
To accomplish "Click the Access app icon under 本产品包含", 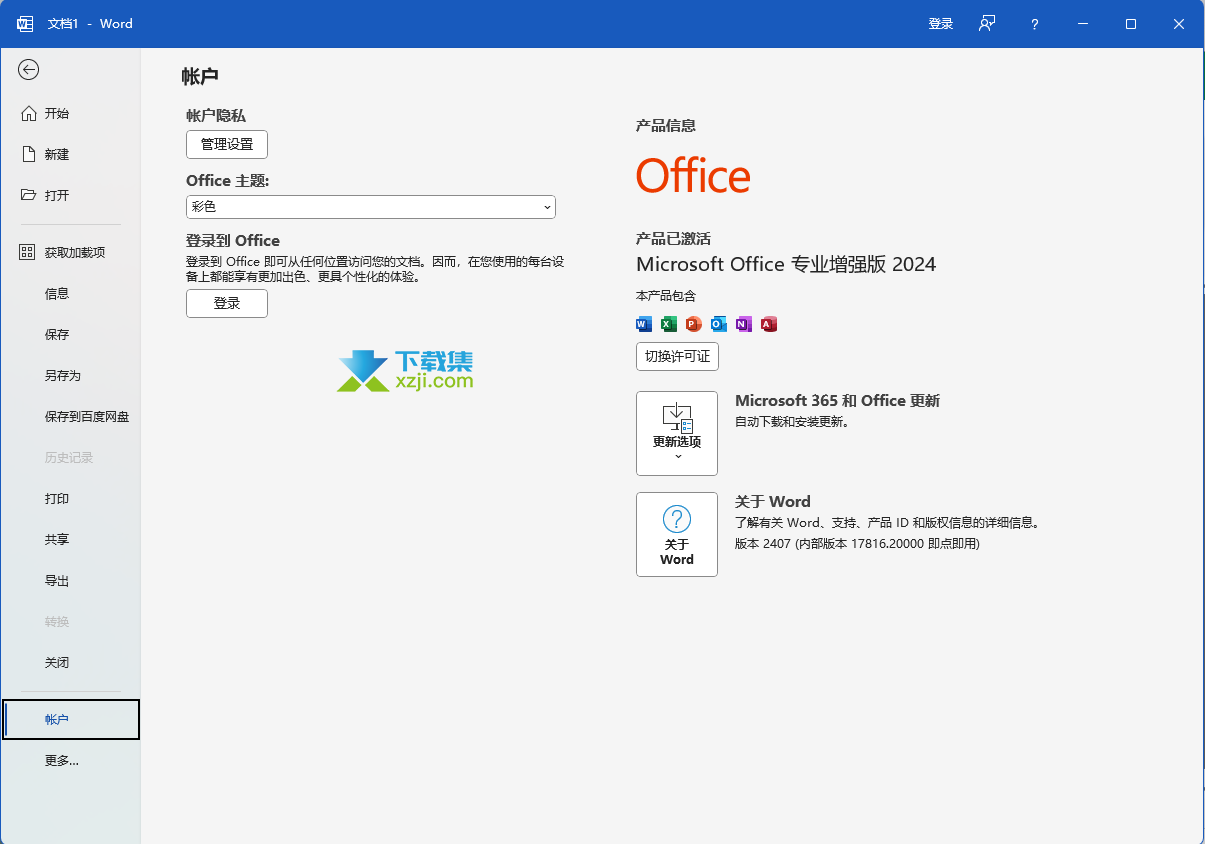I will coord(769,324).
